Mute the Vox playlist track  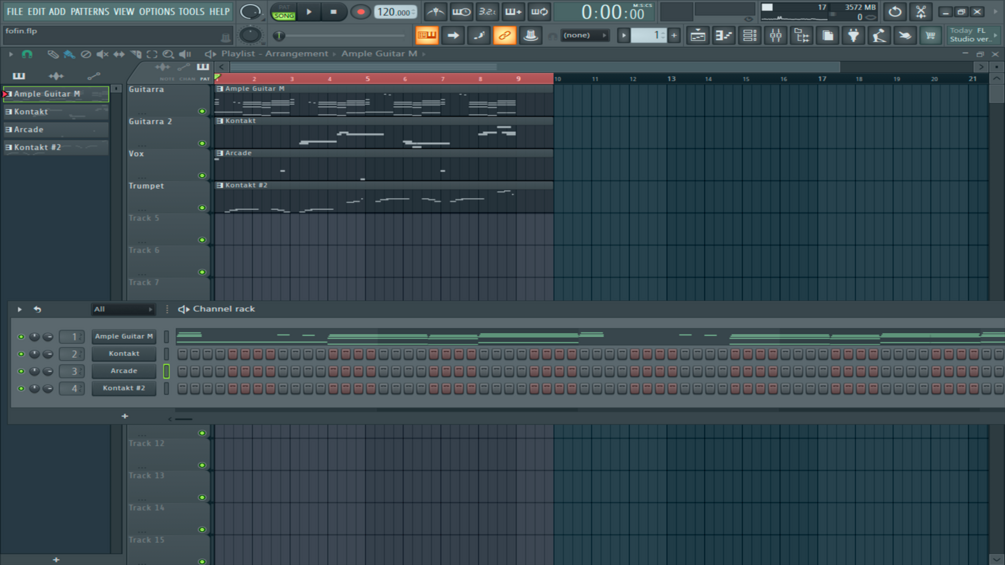pyautogui.click(x=202, y=176)
